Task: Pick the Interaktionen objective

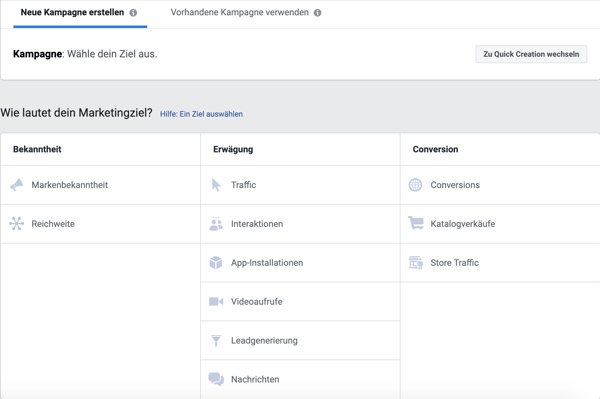Action: pos(300,224)
